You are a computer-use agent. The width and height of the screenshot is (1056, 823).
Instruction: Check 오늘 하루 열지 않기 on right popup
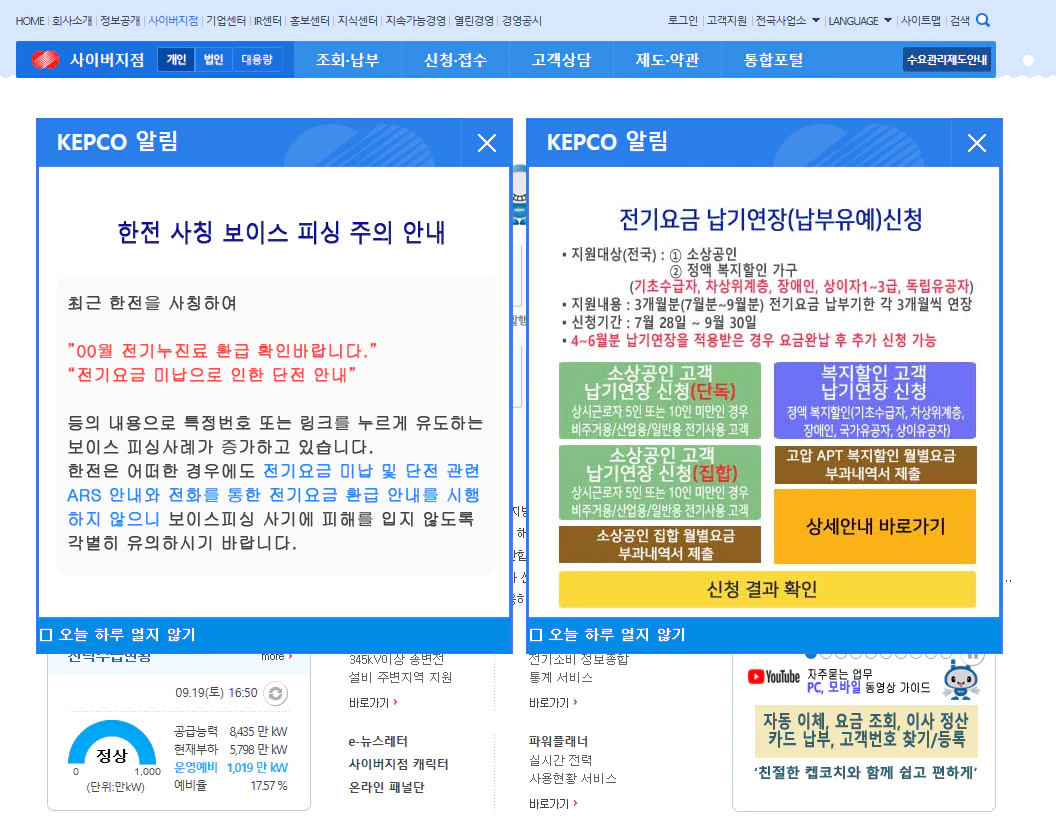(536, 635)
